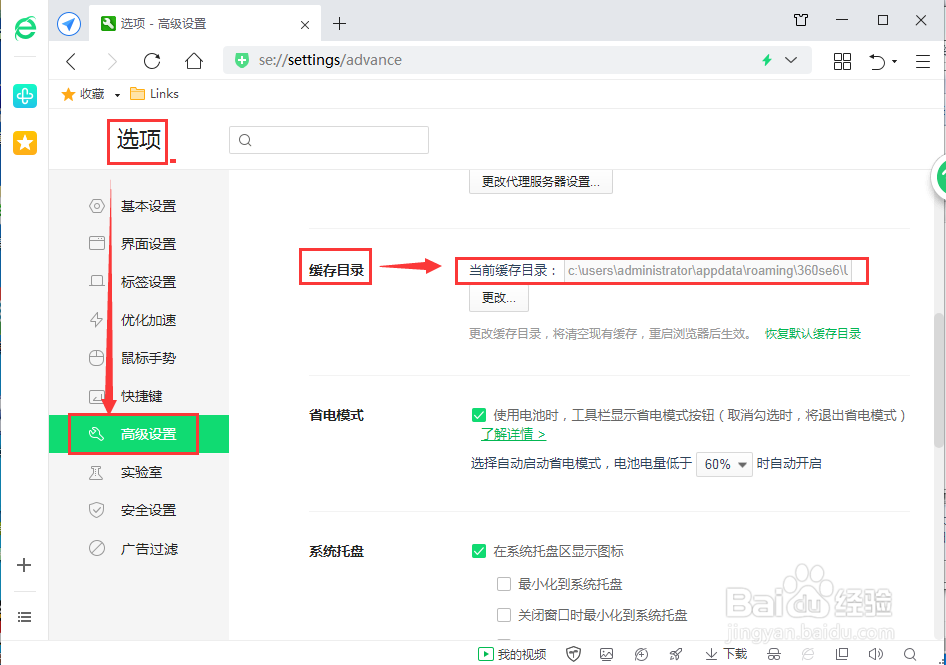Open the 60% battery level dropdown
This screenshot has height=665, width=946.
click(x=724, y=464)
